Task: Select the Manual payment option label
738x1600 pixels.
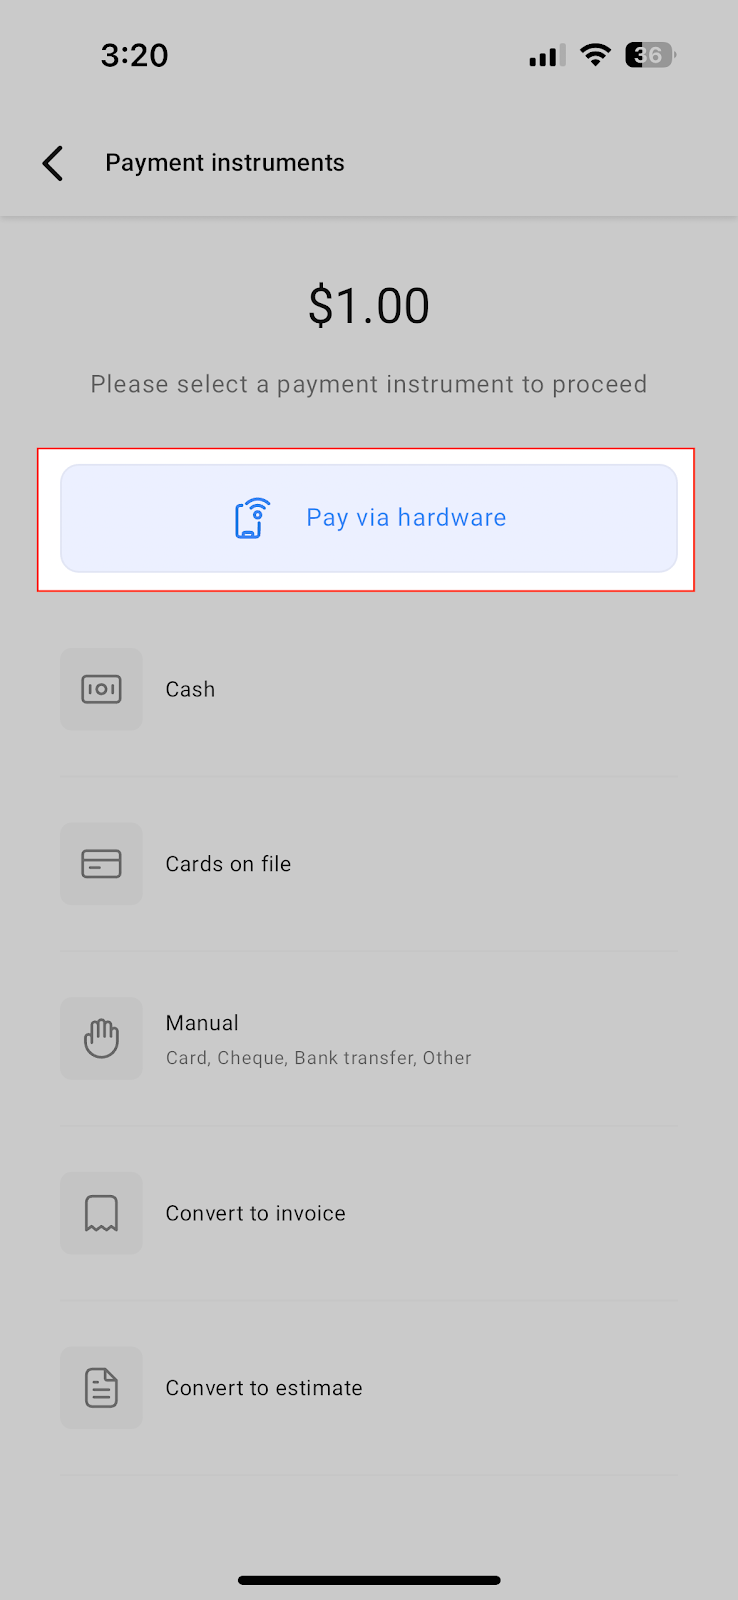Action: tap(202, 1023)
